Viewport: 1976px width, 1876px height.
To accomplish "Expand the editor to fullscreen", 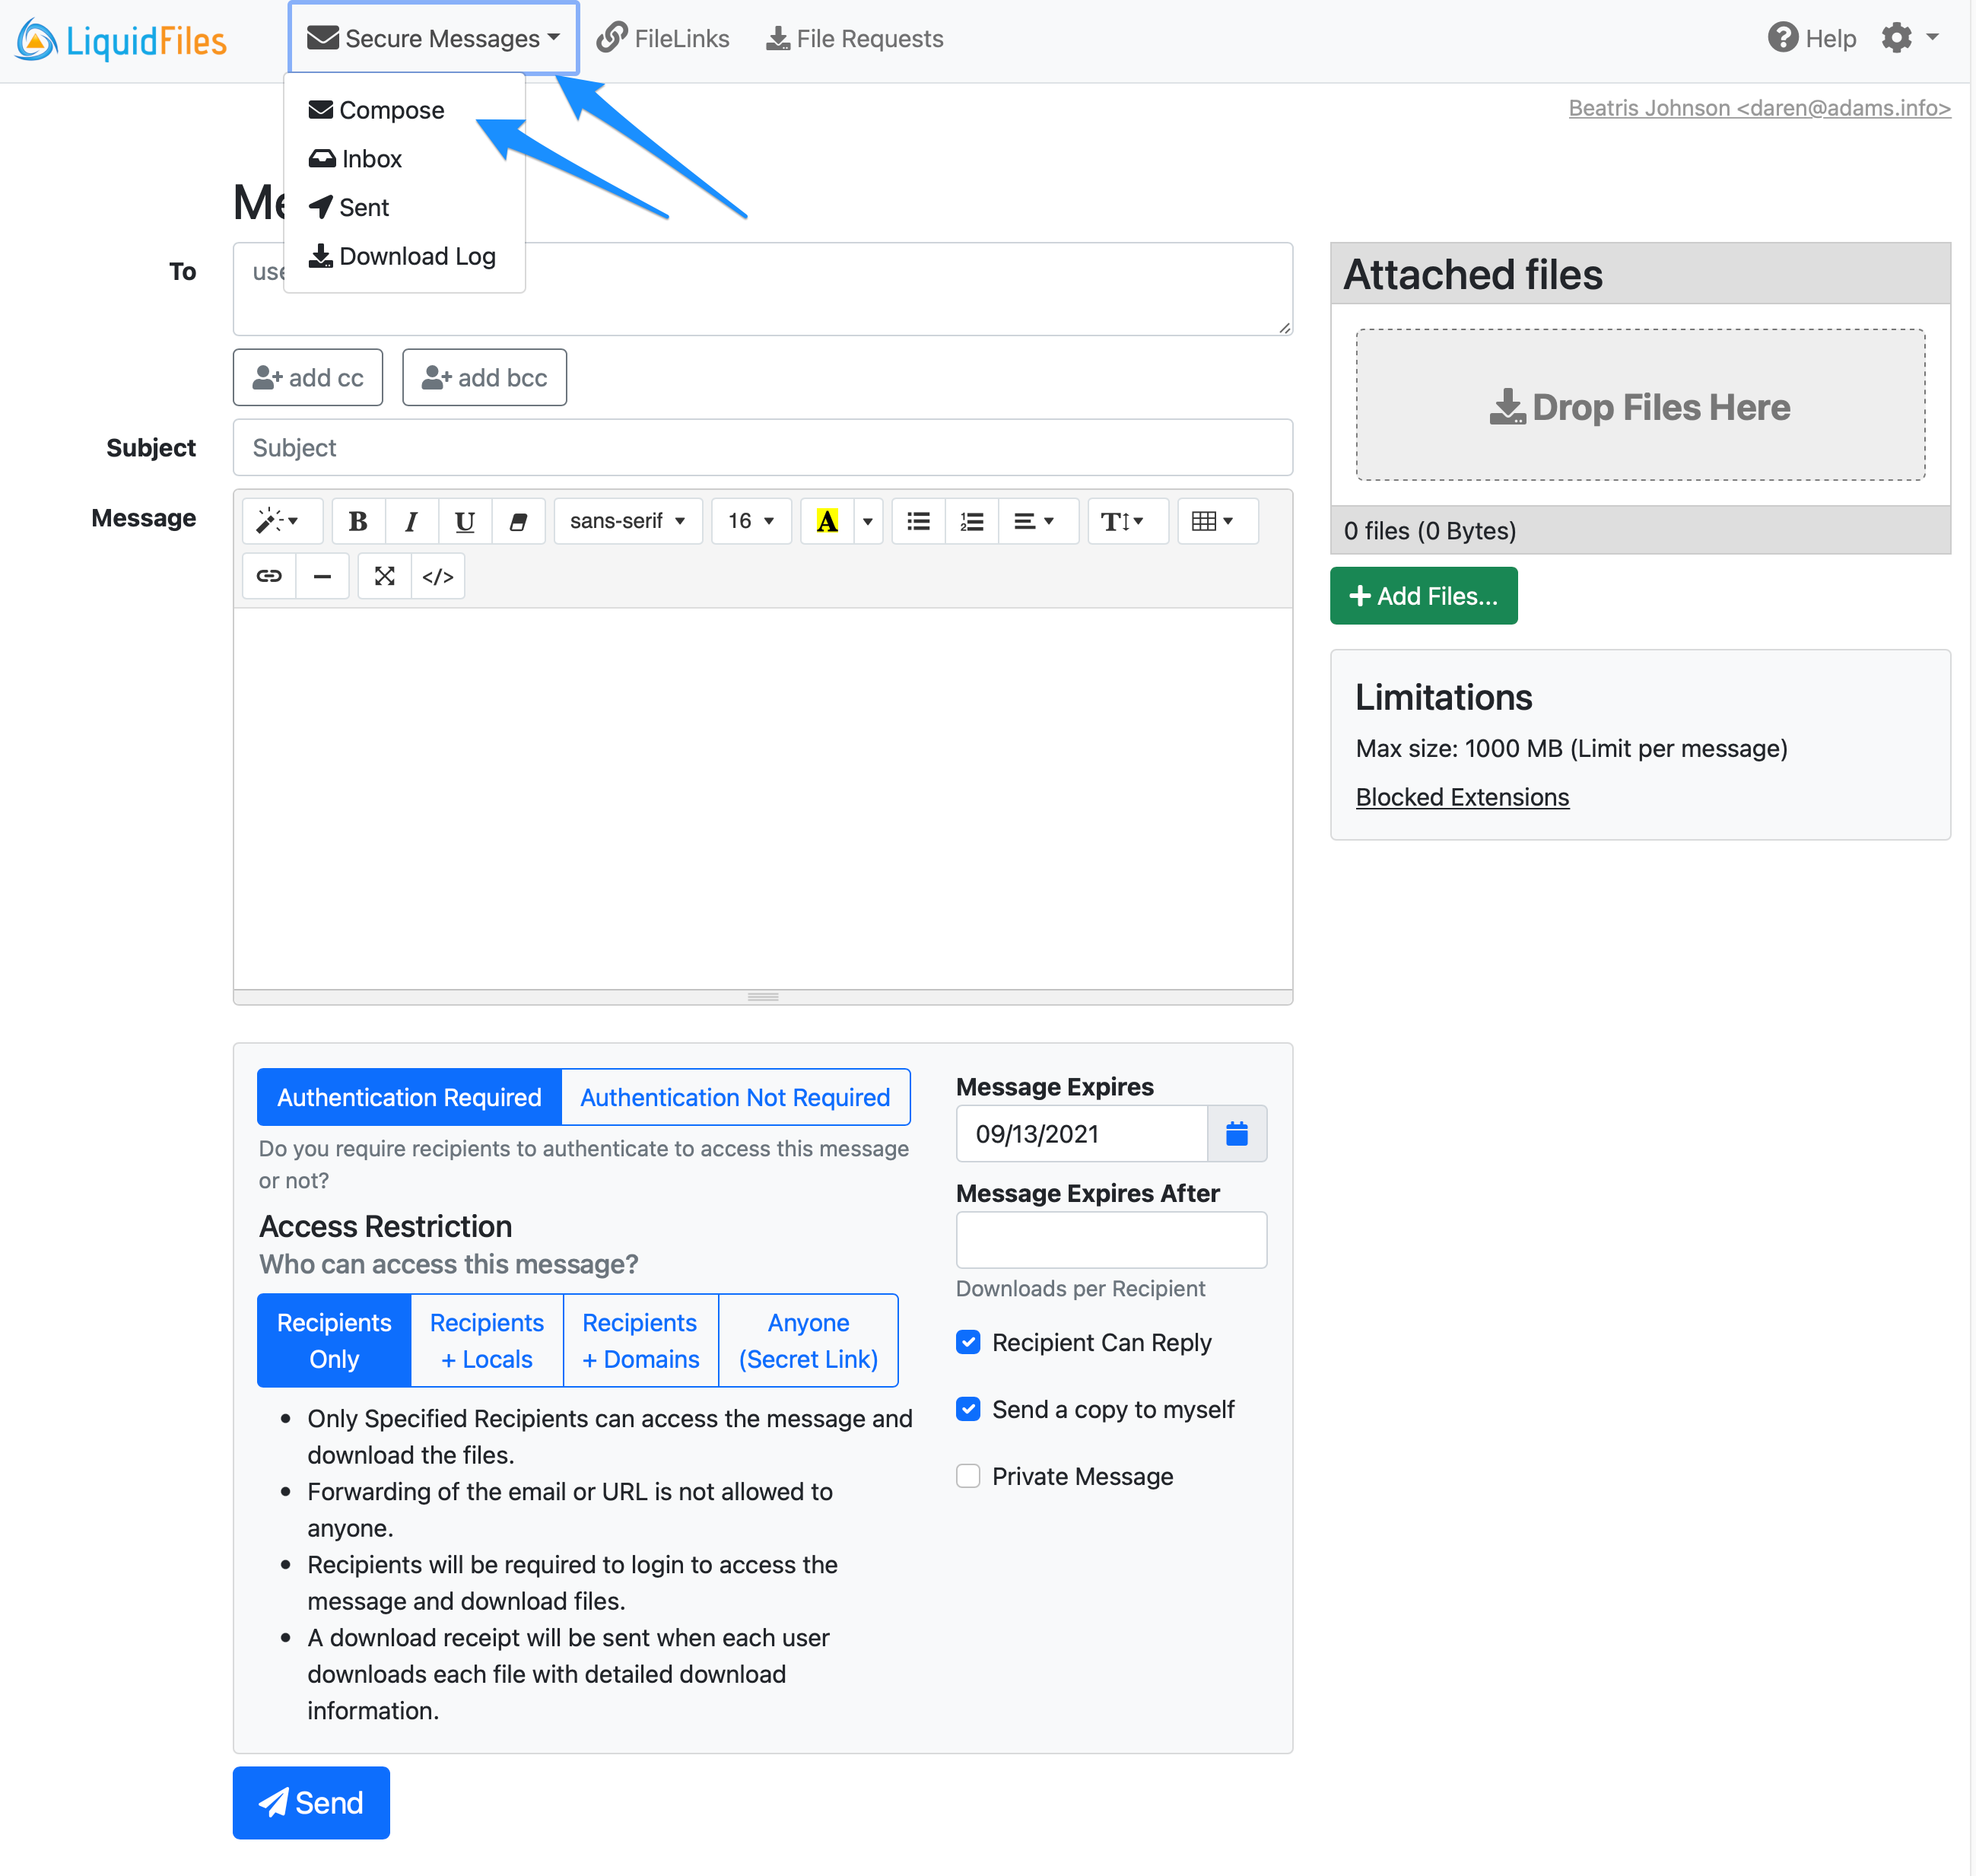I will click(384, 576).
